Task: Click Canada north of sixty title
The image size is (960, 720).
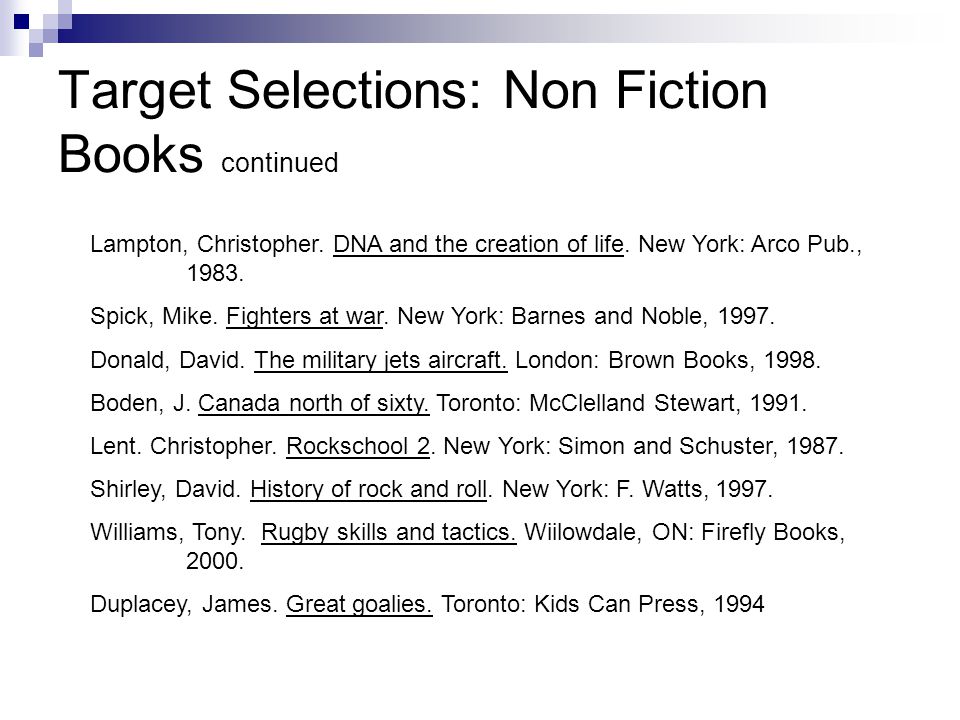Action: coord(313,403)
